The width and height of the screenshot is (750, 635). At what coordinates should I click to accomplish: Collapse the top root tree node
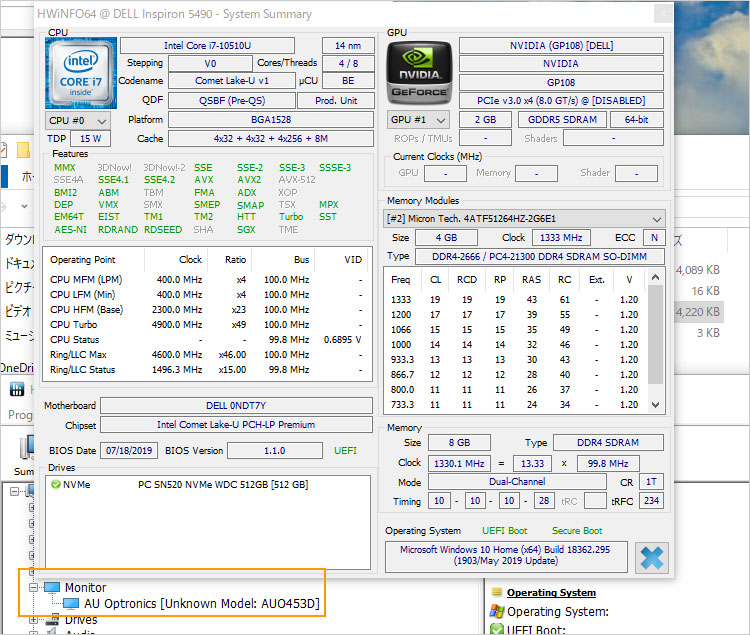pos(14,491)
